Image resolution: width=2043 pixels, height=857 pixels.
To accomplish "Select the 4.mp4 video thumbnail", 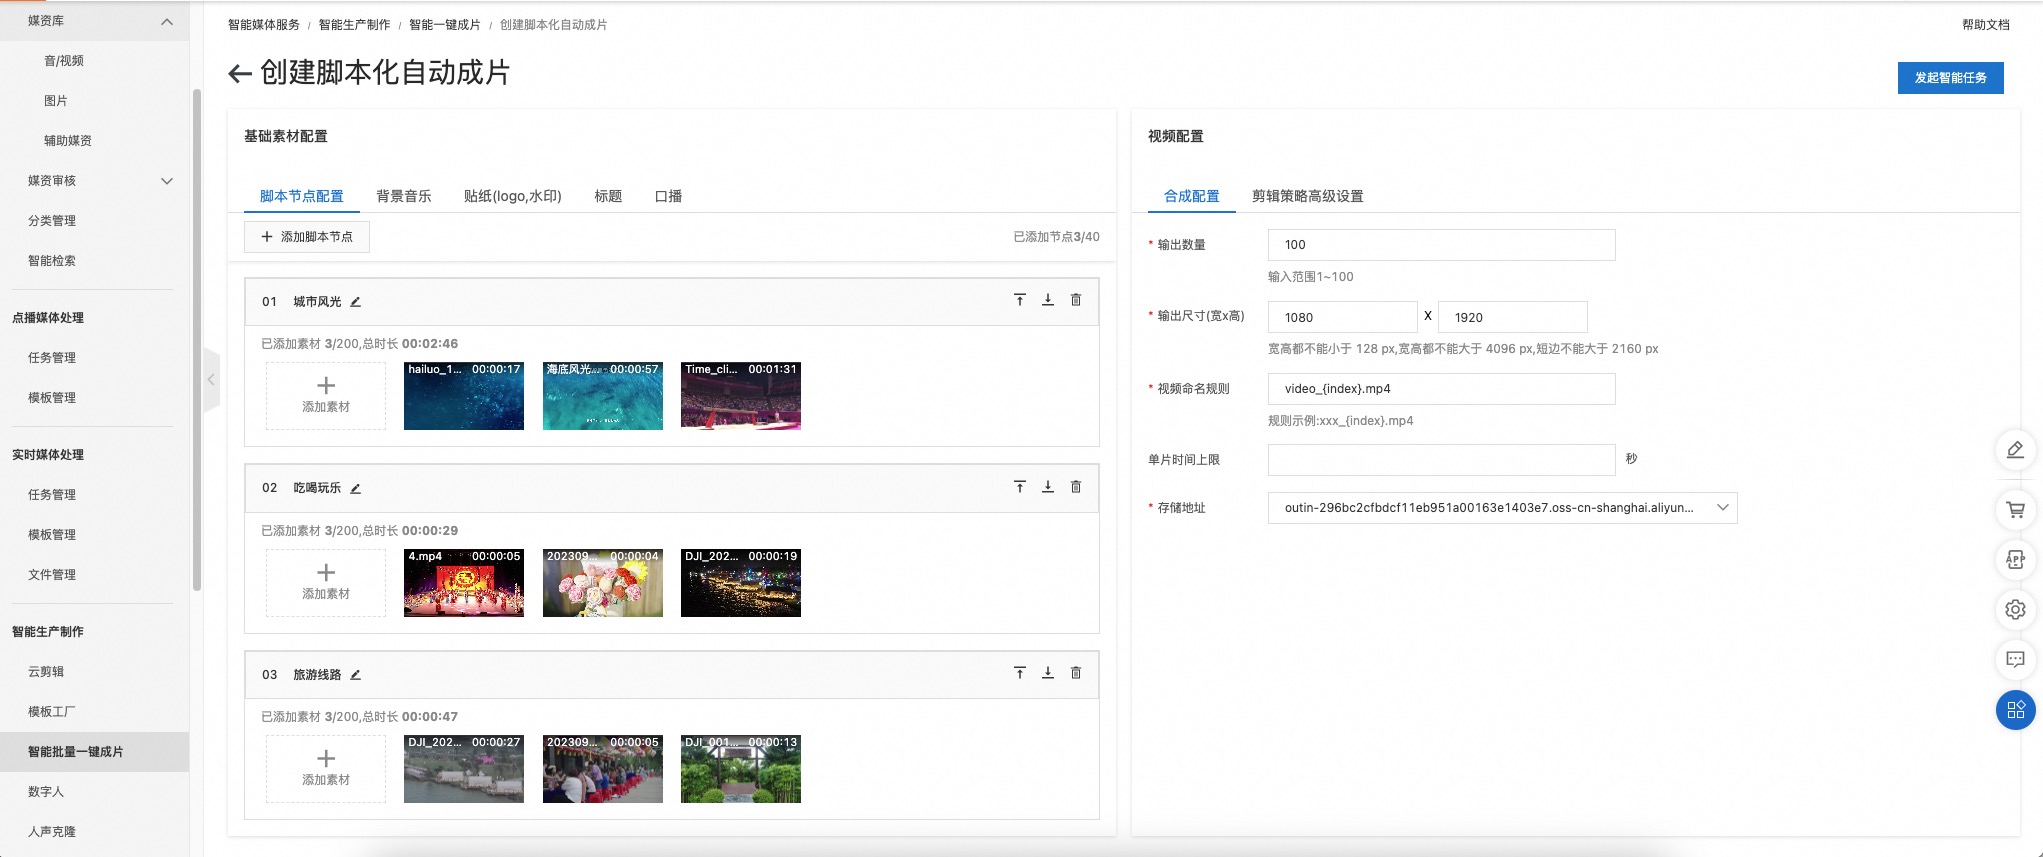I will [463, 584].
